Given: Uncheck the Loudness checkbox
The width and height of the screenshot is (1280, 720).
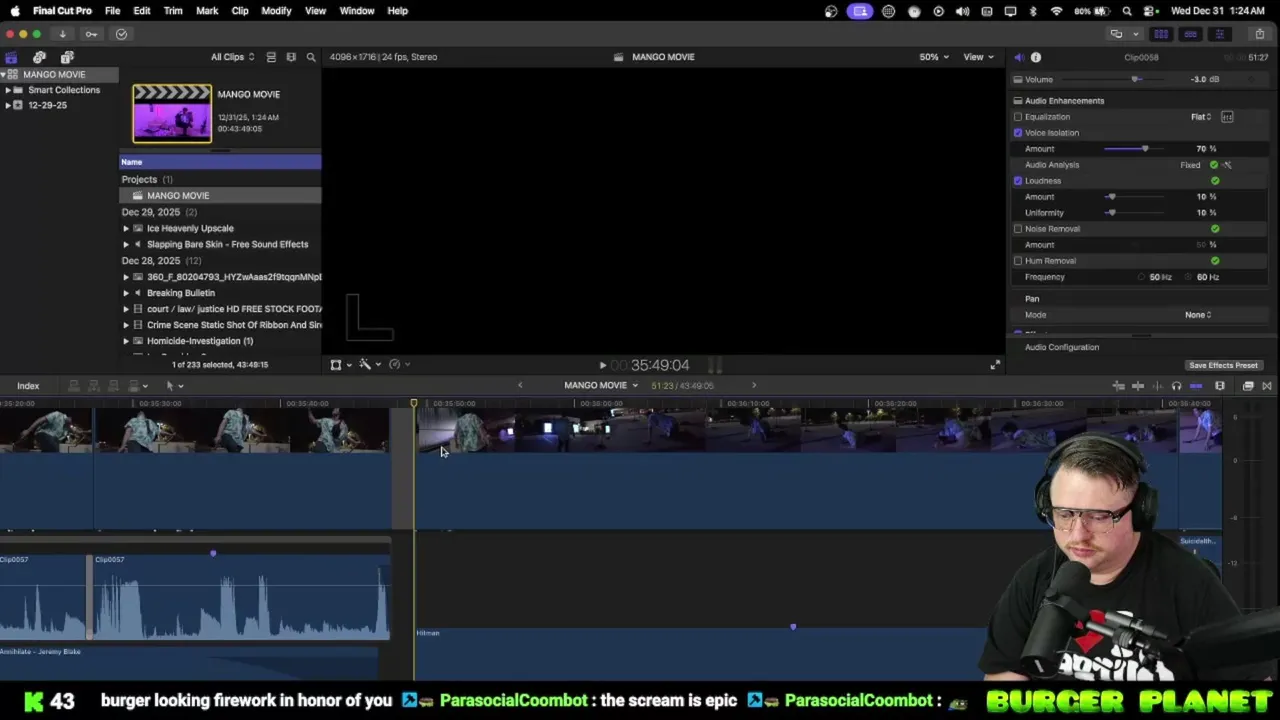Looking at the screenshot, I should coord(1018,181).
